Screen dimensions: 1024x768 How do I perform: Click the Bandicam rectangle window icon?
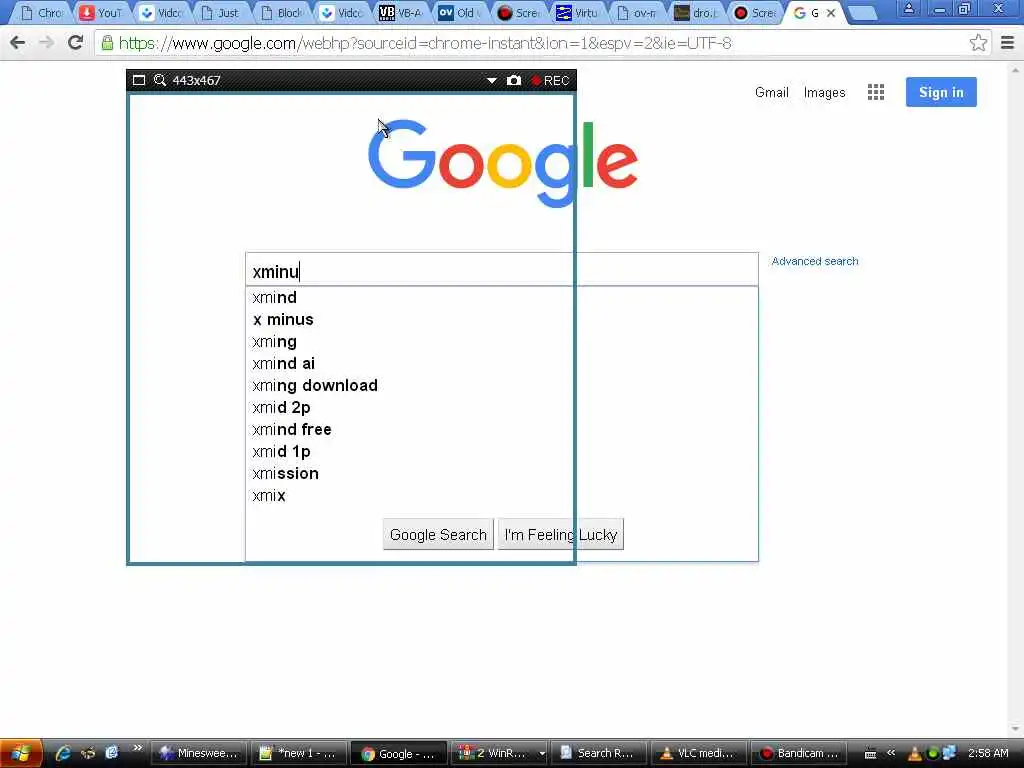(138, 80)
